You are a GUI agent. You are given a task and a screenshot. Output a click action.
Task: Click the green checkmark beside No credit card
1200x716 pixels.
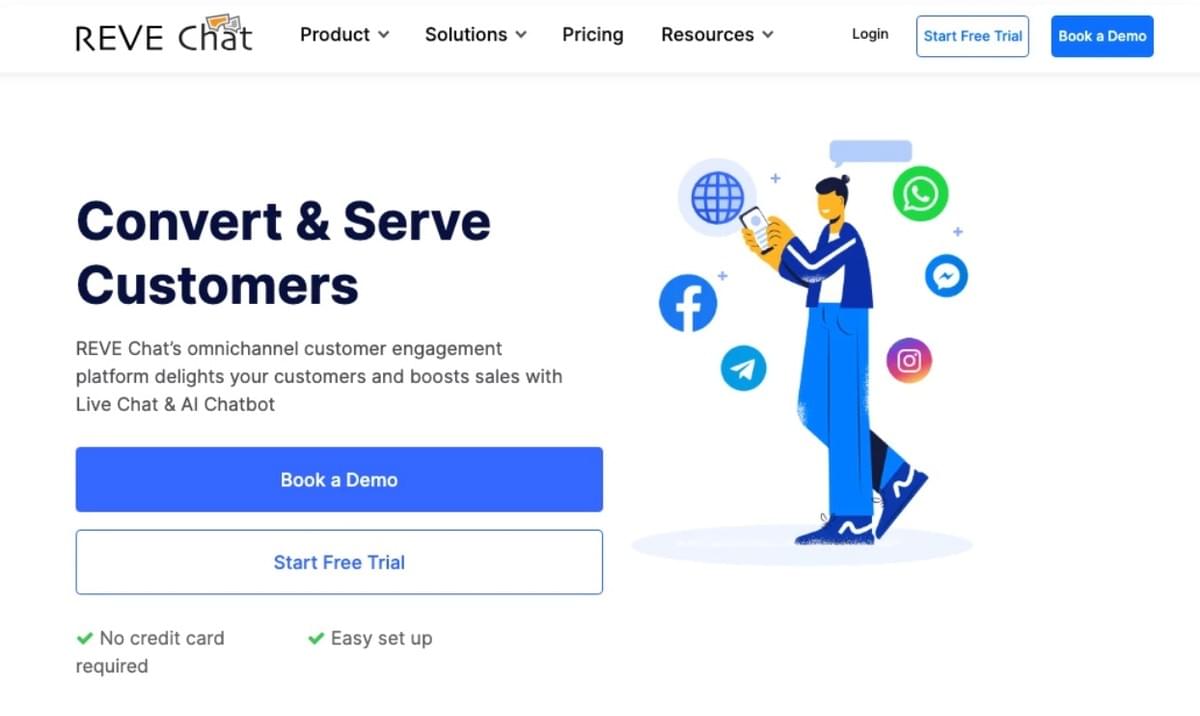coord(85,638)
